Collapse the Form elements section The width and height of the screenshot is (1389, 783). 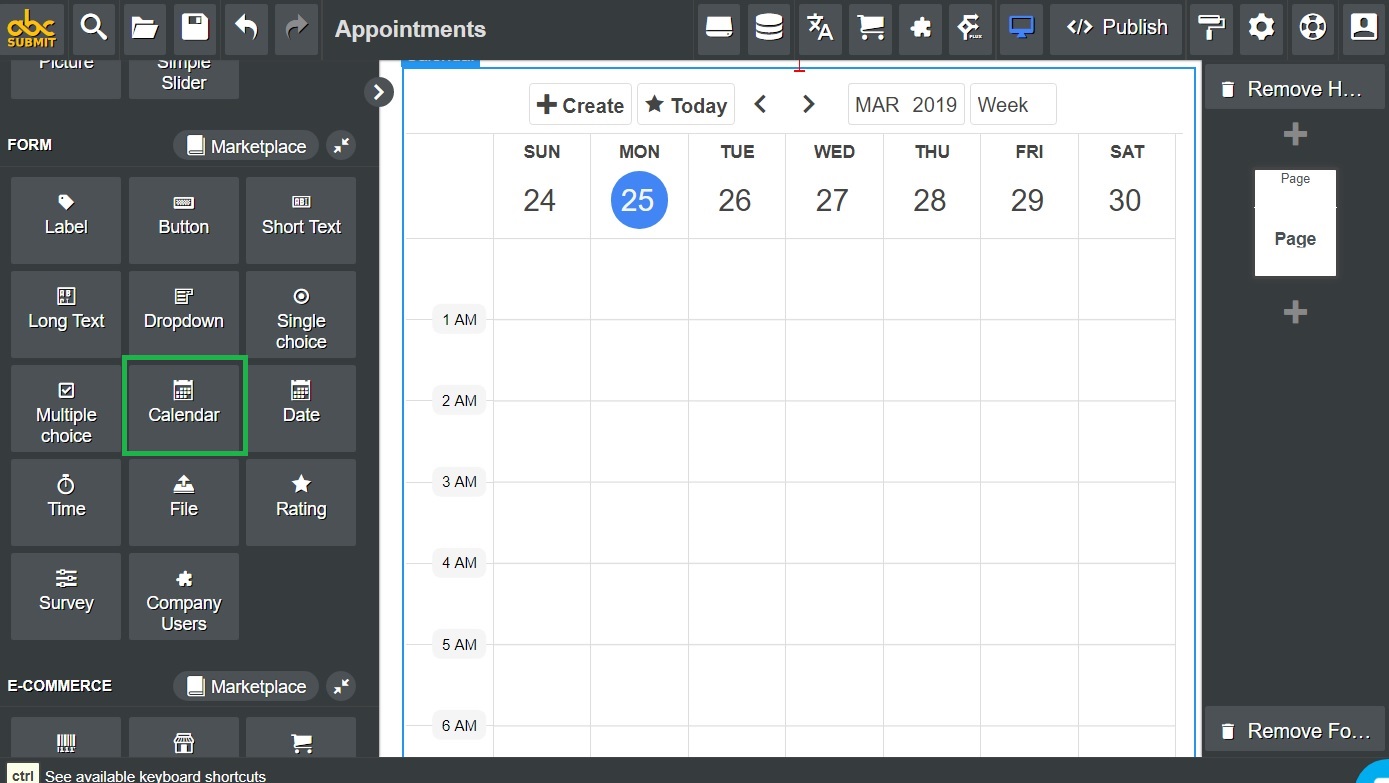click(x=340, y=144)
